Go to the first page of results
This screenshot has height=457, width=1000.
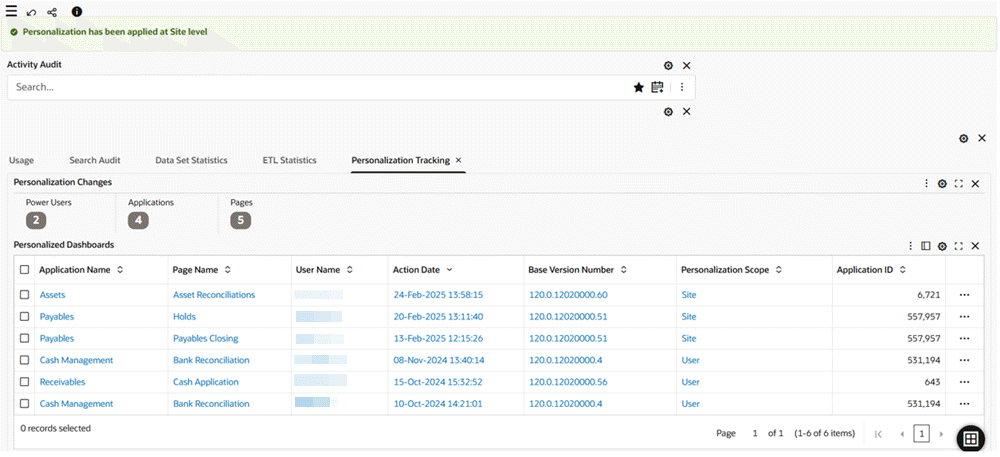(879, 434)
